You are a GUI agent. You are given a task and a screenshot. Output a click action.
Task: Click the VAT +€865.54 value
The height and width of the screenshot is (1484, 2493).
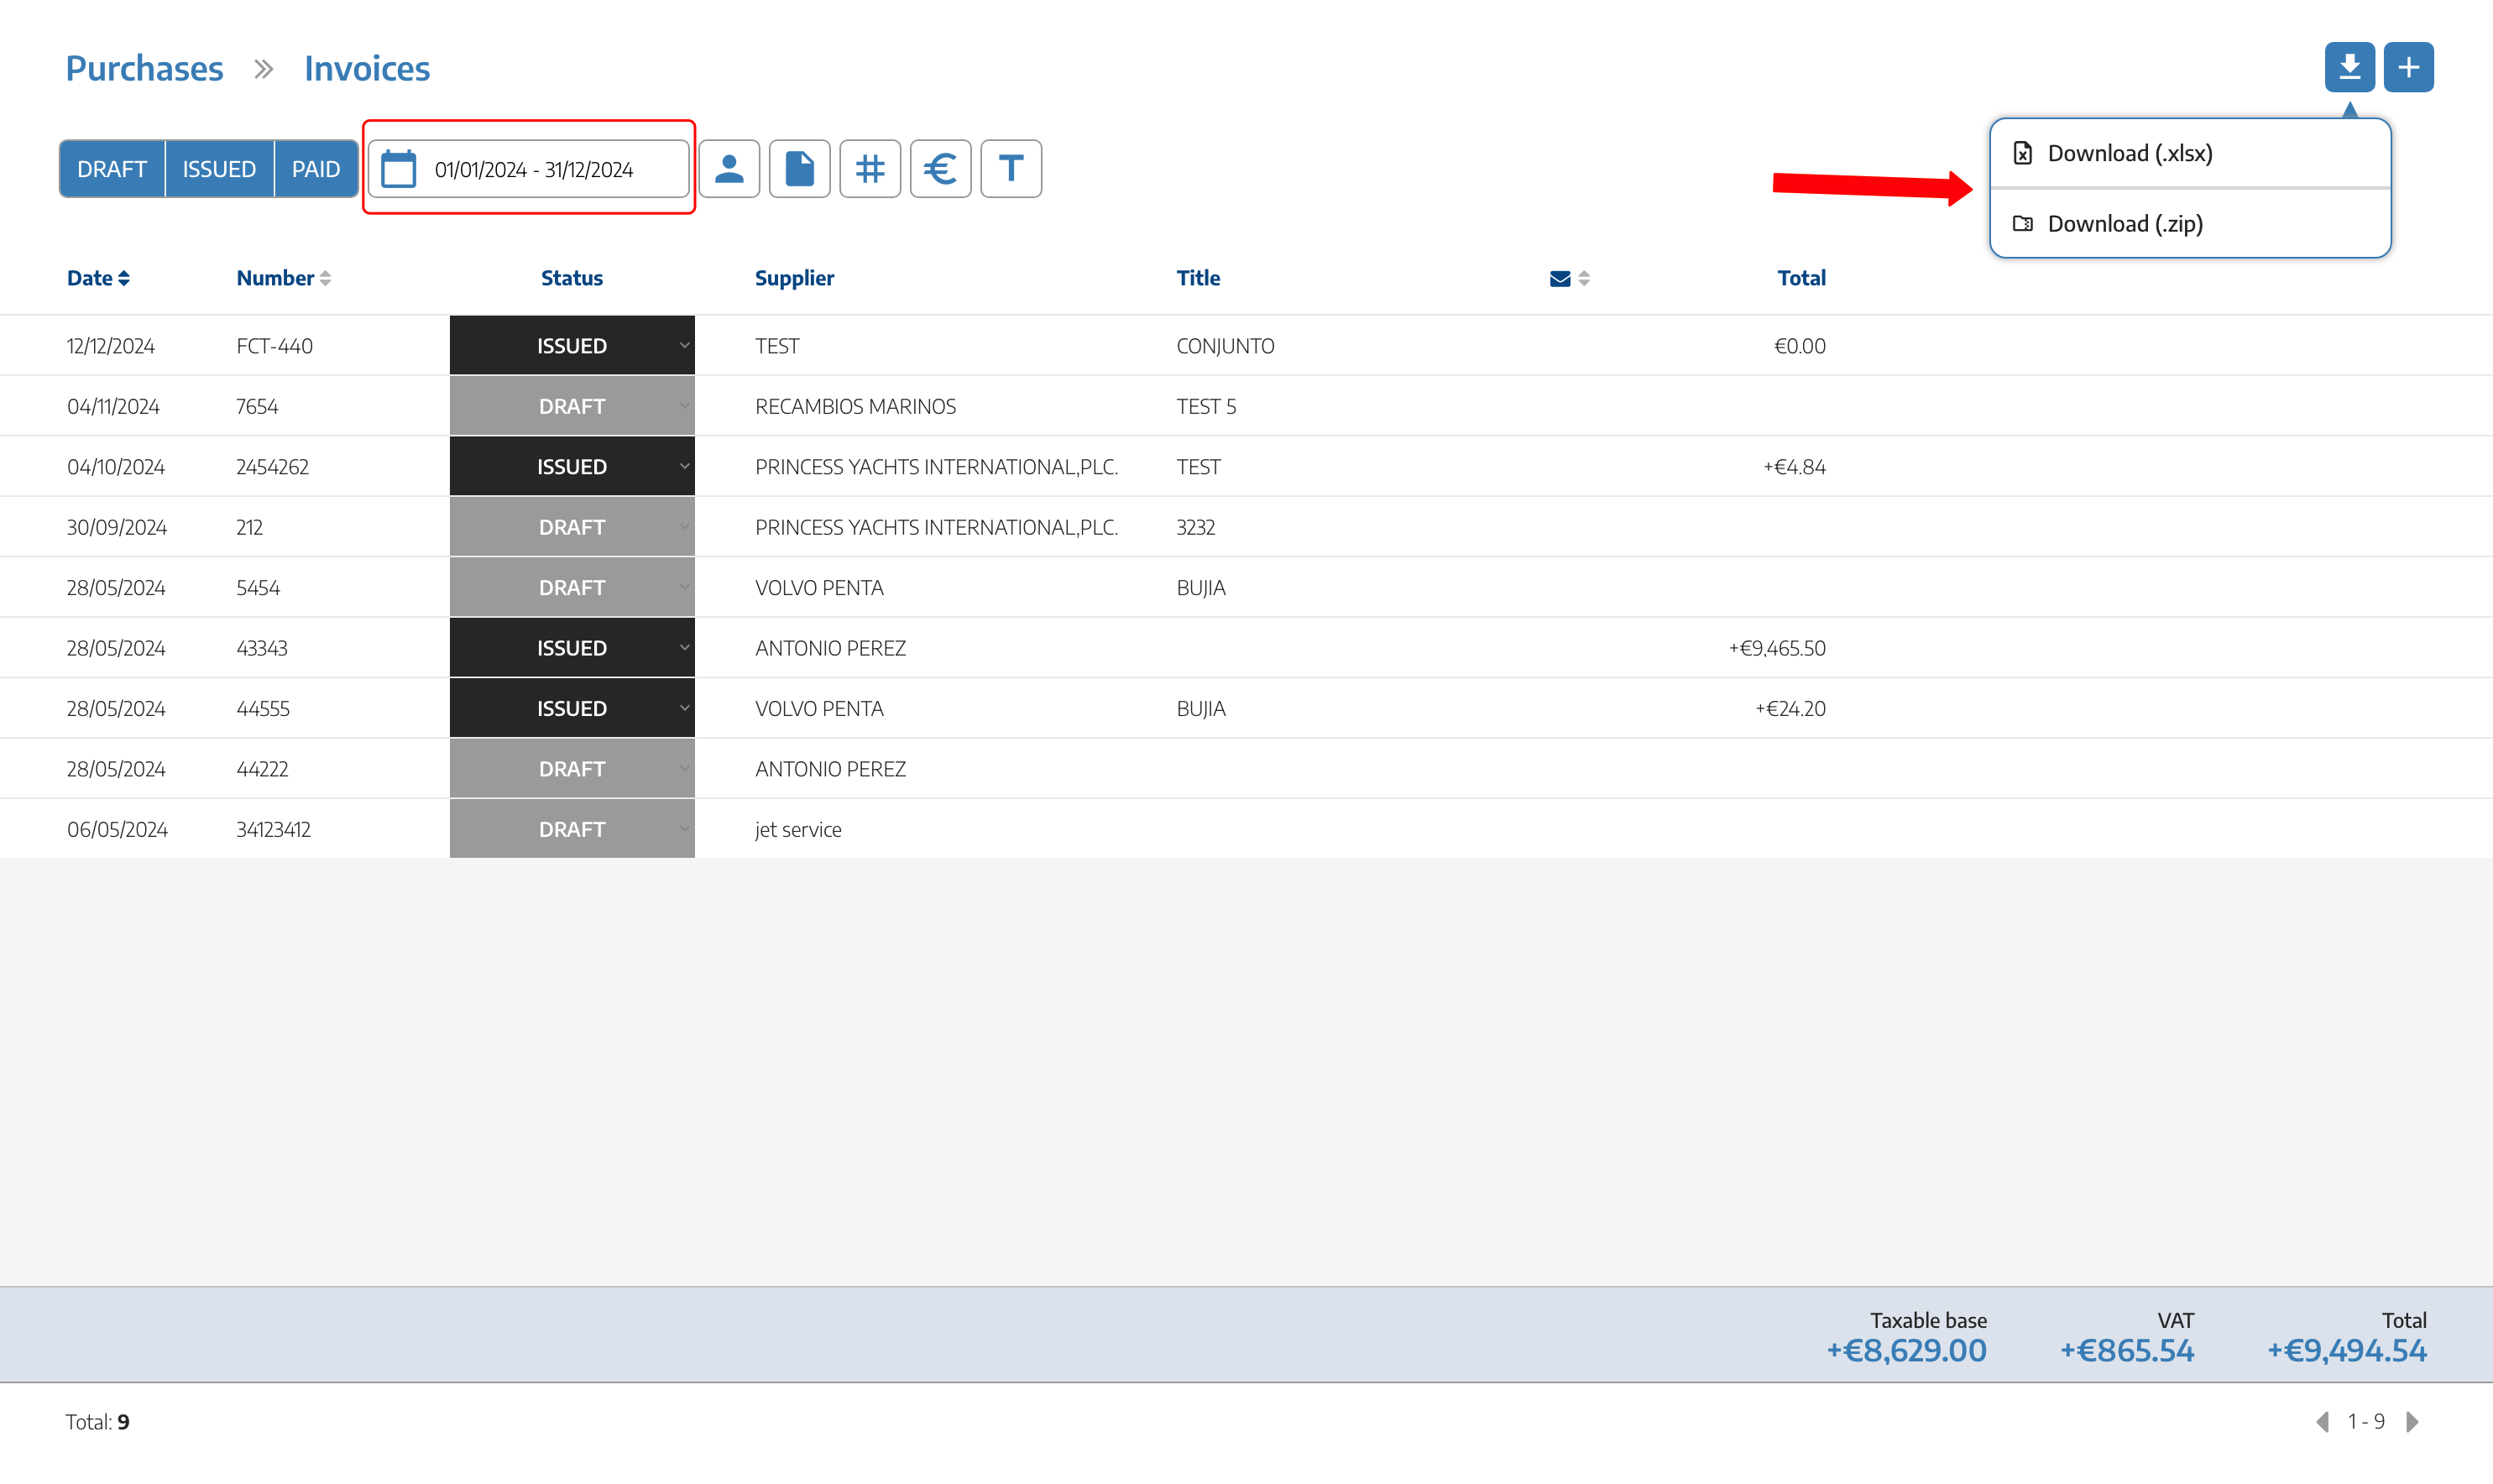2127,1351
